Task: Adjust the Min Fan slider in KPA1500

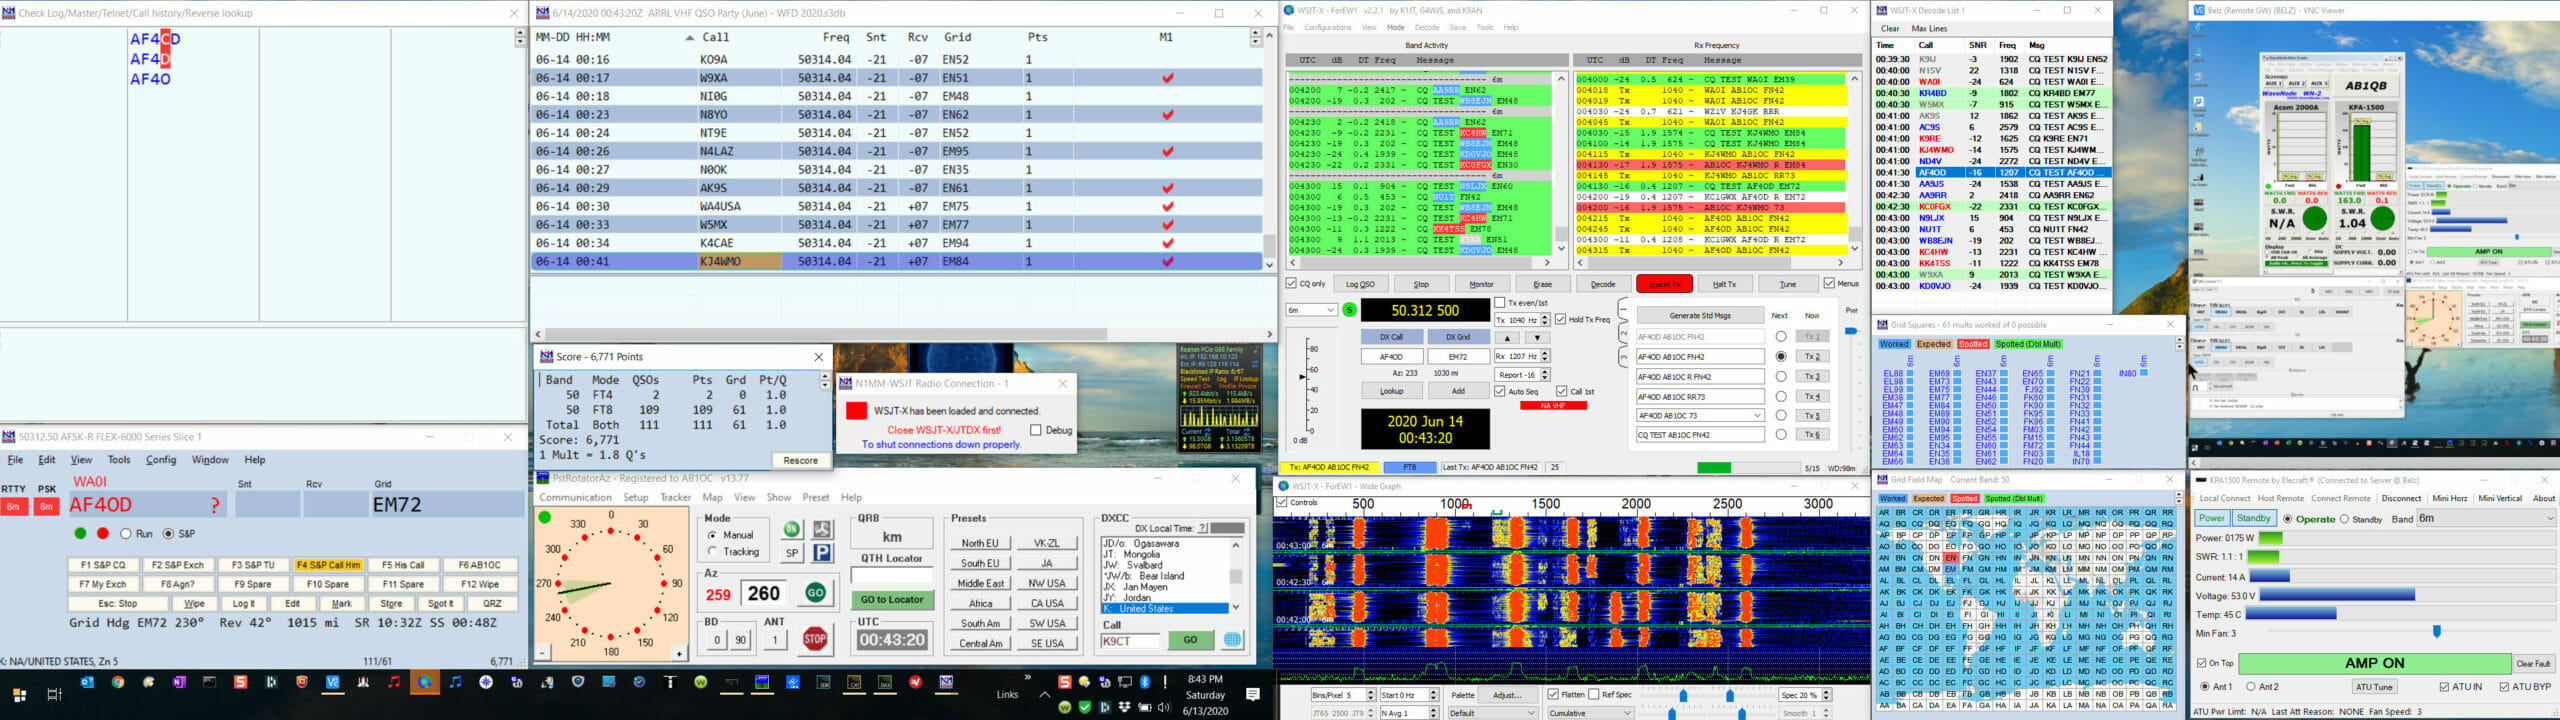Action: [x=2436, y=632]
